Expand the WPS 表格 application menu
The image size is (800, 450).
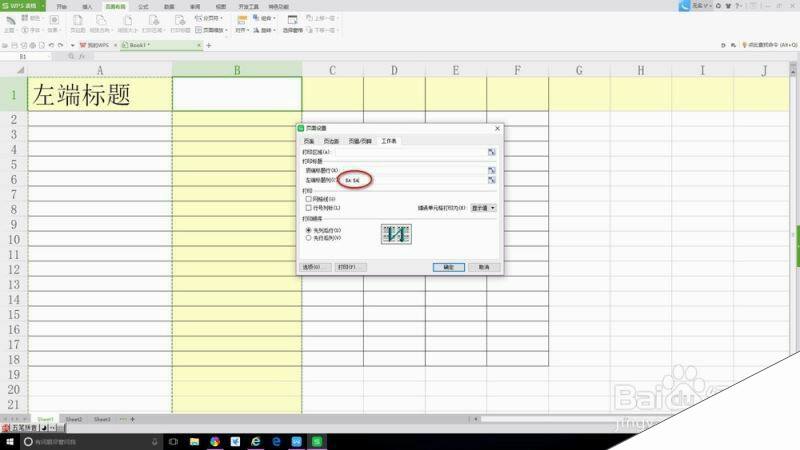[x=20, y=5]
